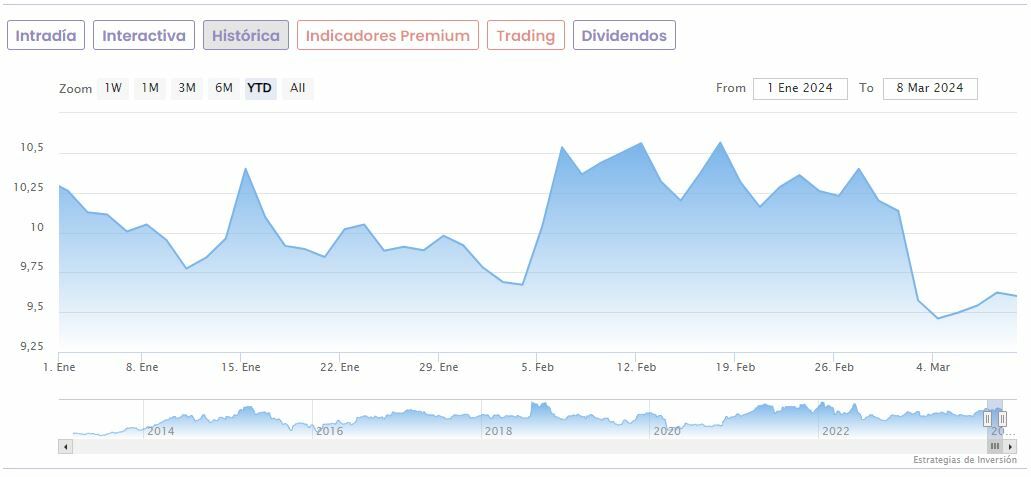Open the Indicadores Premium section
Viewport: 1031px width, 477px height.
pyautogui.click(x=388, y=36)
